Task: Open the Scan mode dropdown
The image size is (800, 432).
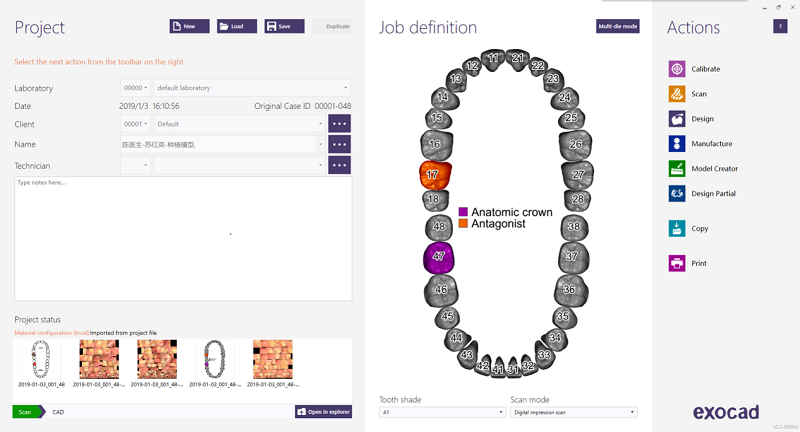Action: click(573, 412)
